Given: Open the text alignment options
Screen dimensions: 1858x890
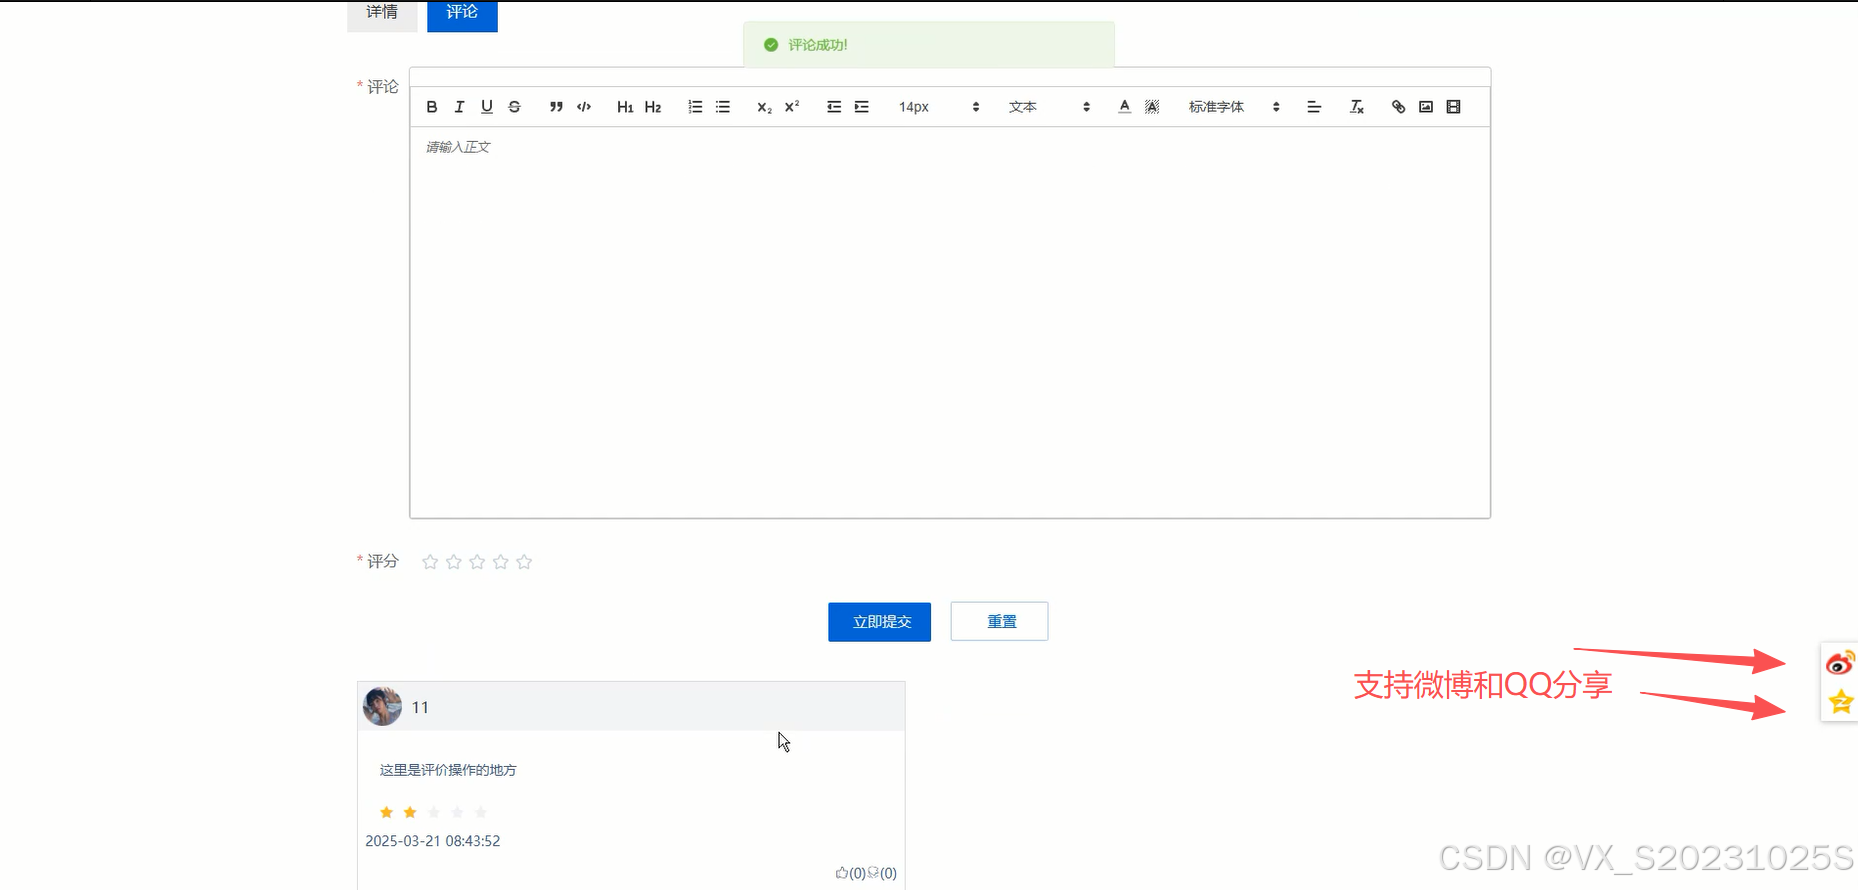Looking at the screenshot, I should click(x=1314, y=107).
